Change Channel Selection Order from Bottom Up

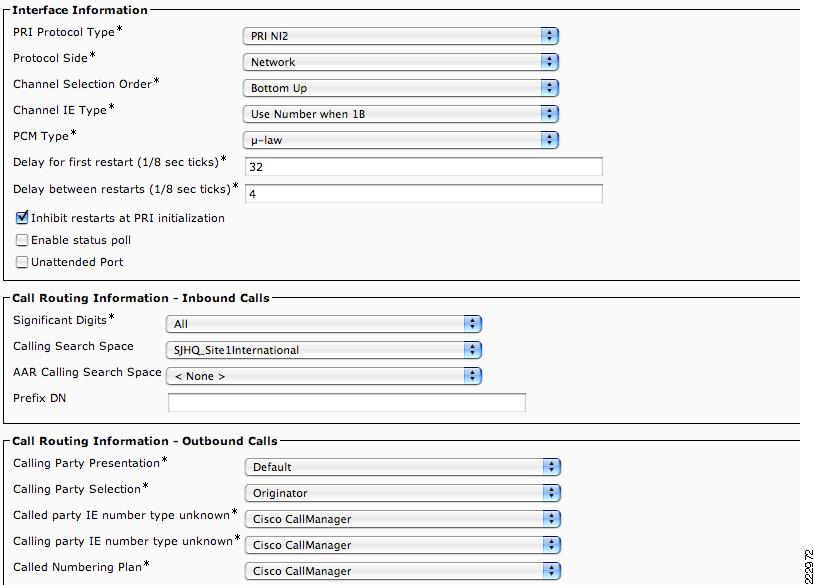point(400,88)
